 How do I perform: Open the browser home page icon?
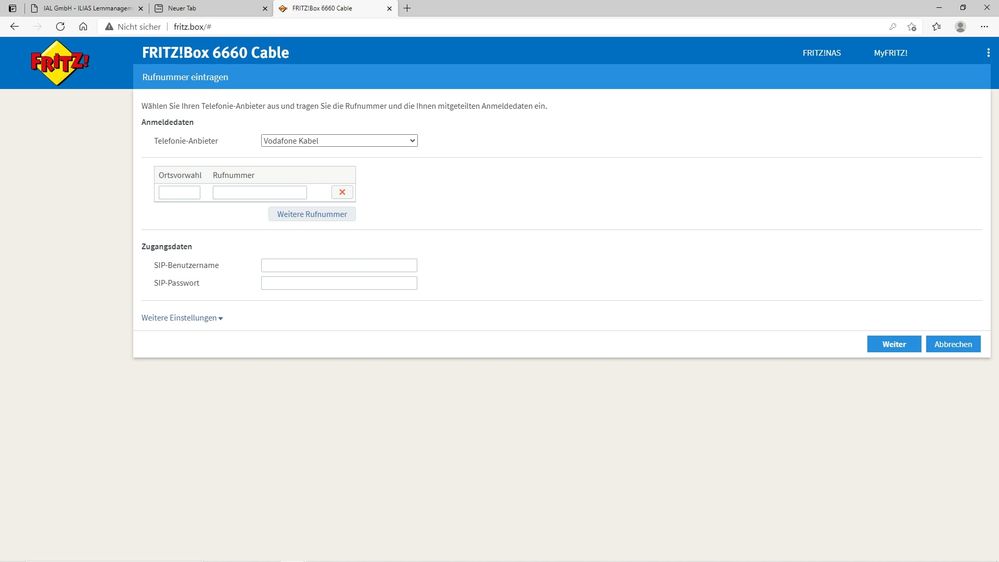point(83,27)
